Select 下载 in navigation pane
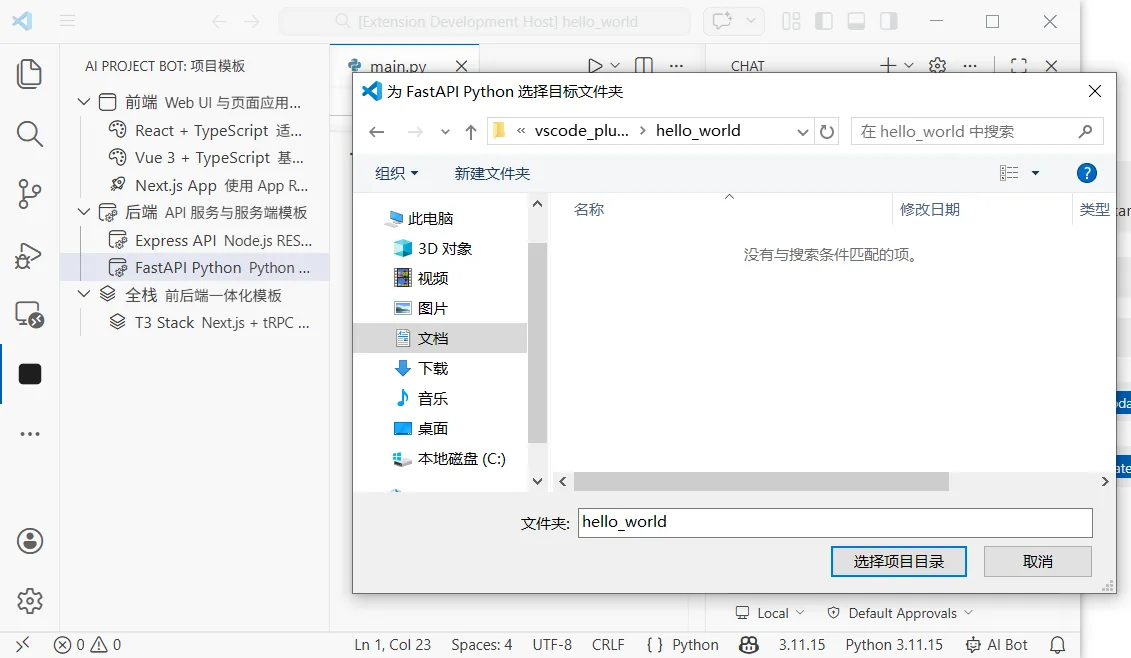The width and height of the screenshot is (1131, 658). coord(440,368)
